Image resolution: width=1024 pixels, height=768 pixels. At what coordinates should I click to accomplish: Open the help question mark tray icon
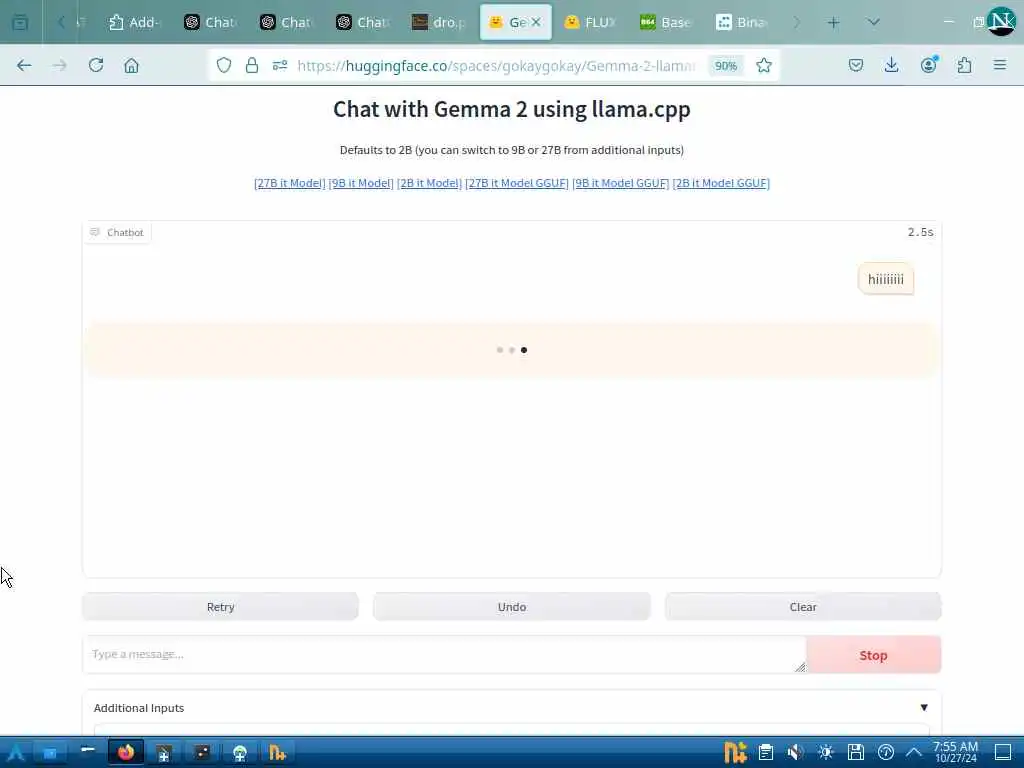(x=886, y=752)
